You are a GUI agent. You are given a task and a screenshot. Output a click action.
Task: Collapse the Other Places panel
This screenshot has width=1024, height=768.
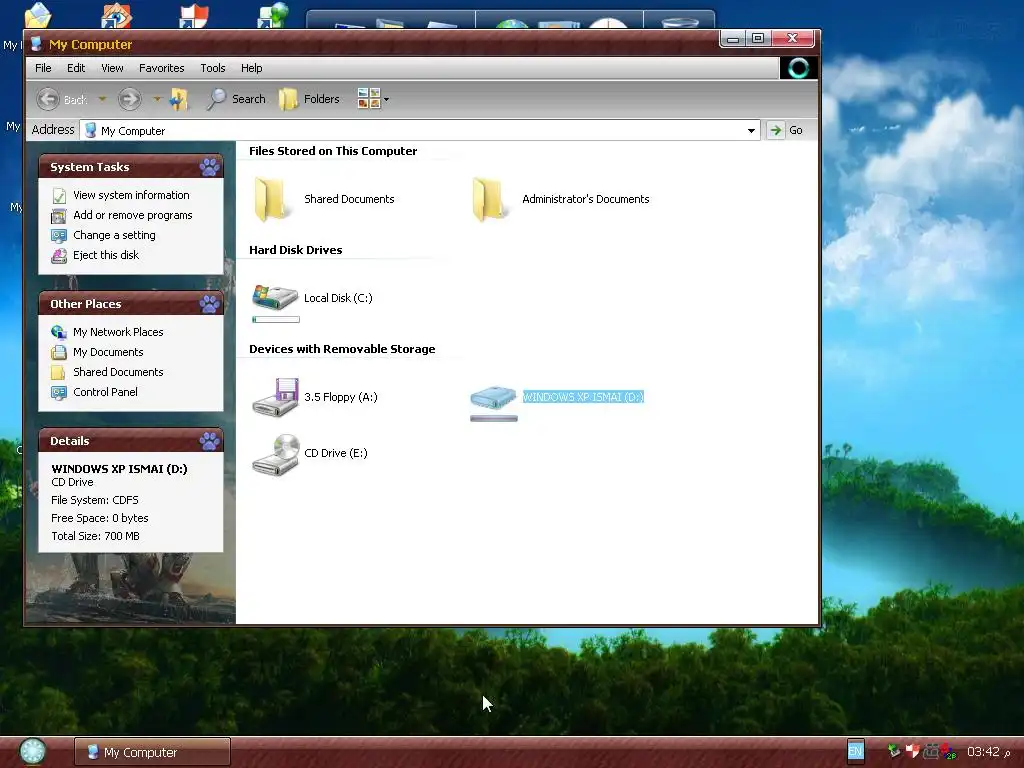tap(210, 304)
